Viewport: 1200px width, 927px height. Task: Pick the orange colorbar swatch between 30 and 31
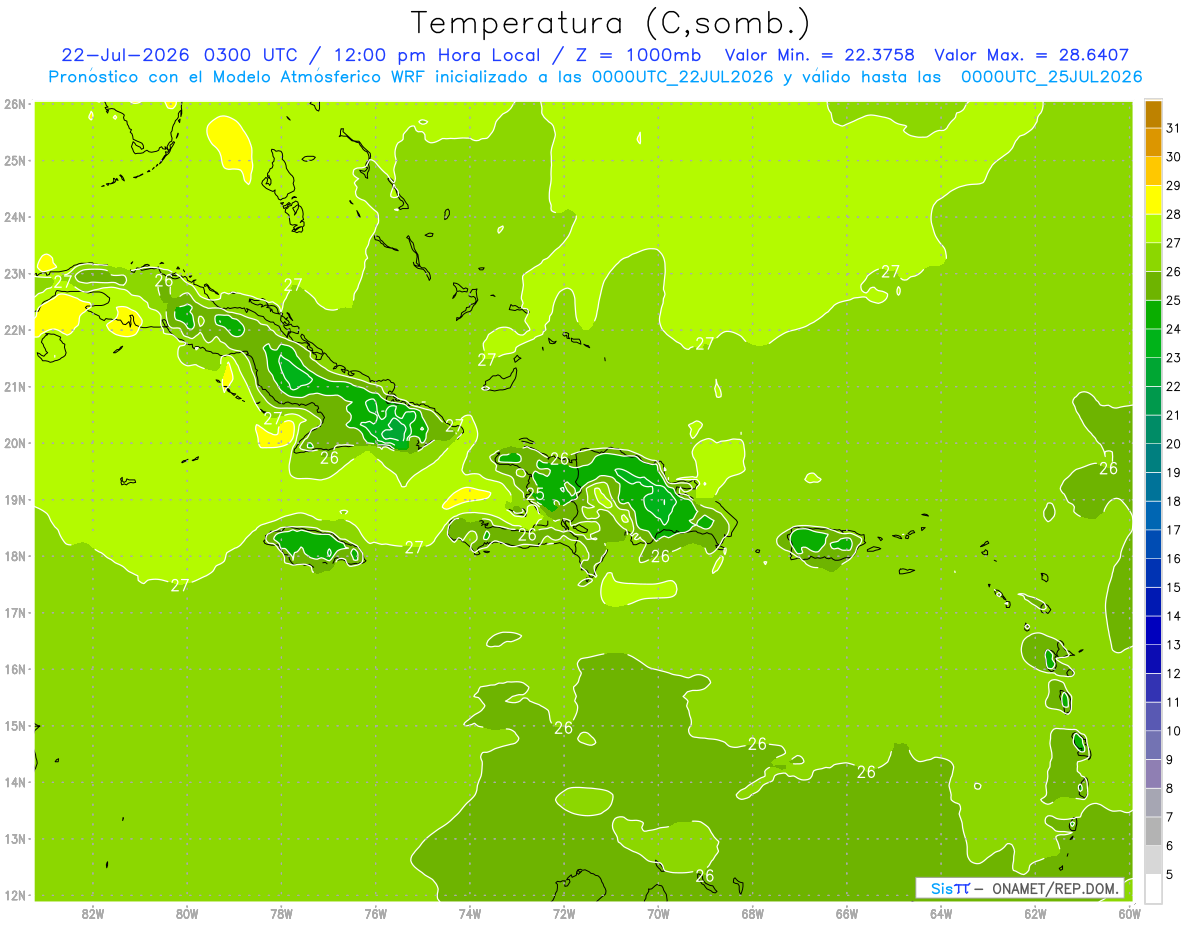click(x=1154, y=142)
